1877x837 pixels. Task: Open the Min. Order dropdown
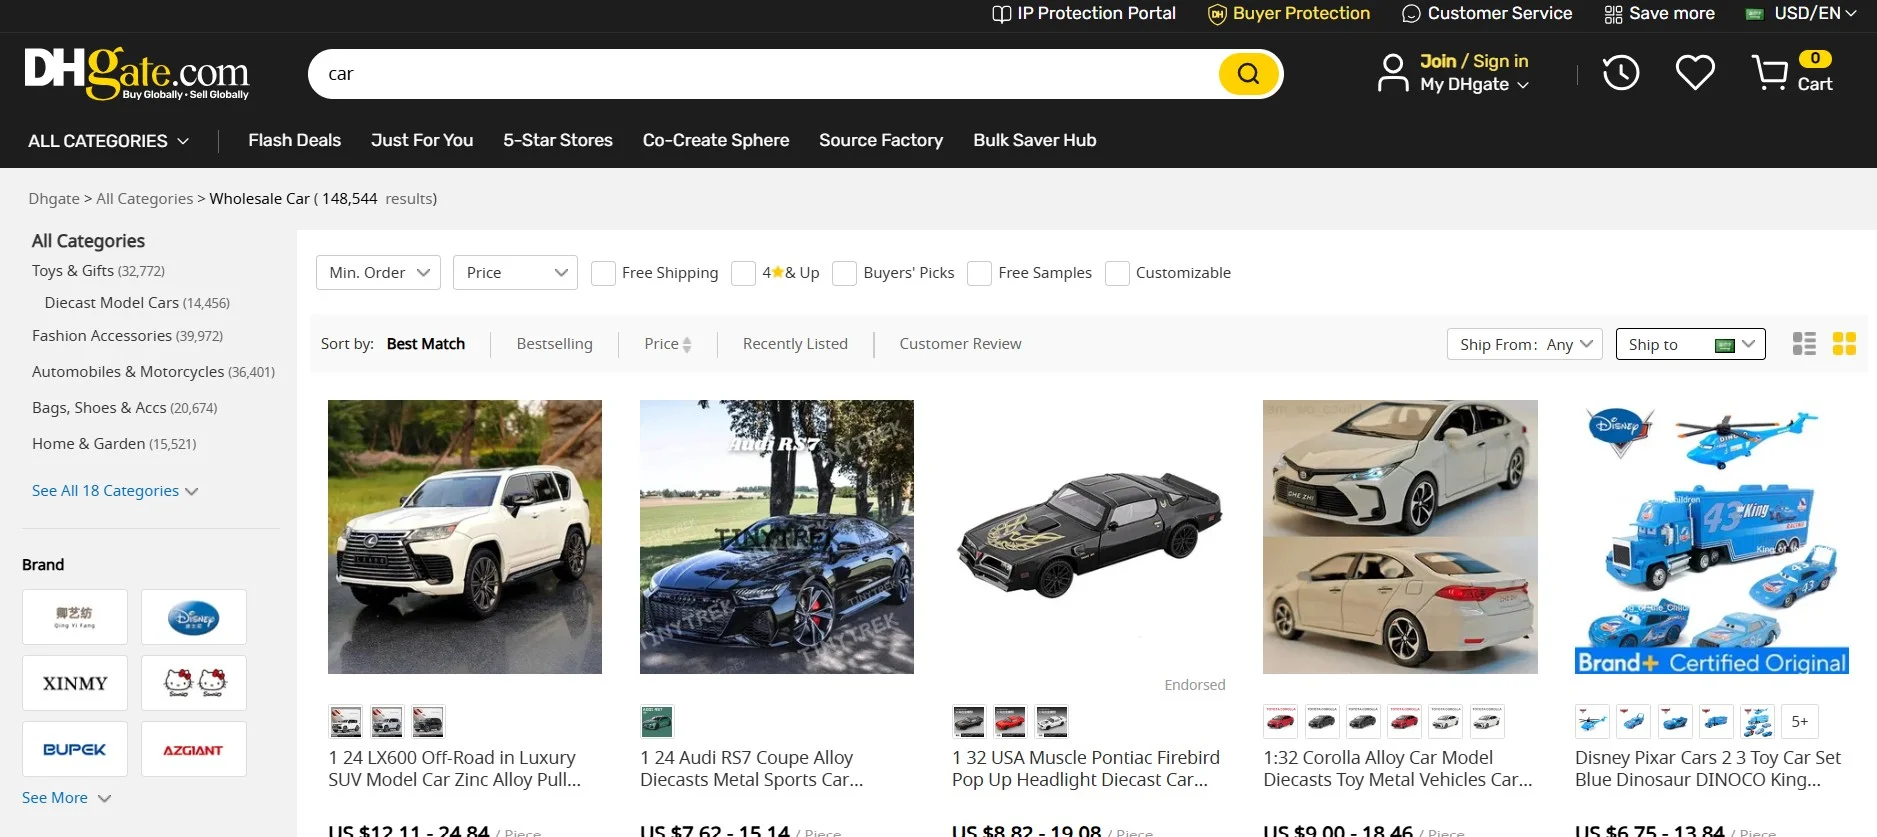click(x=378, y=273)
